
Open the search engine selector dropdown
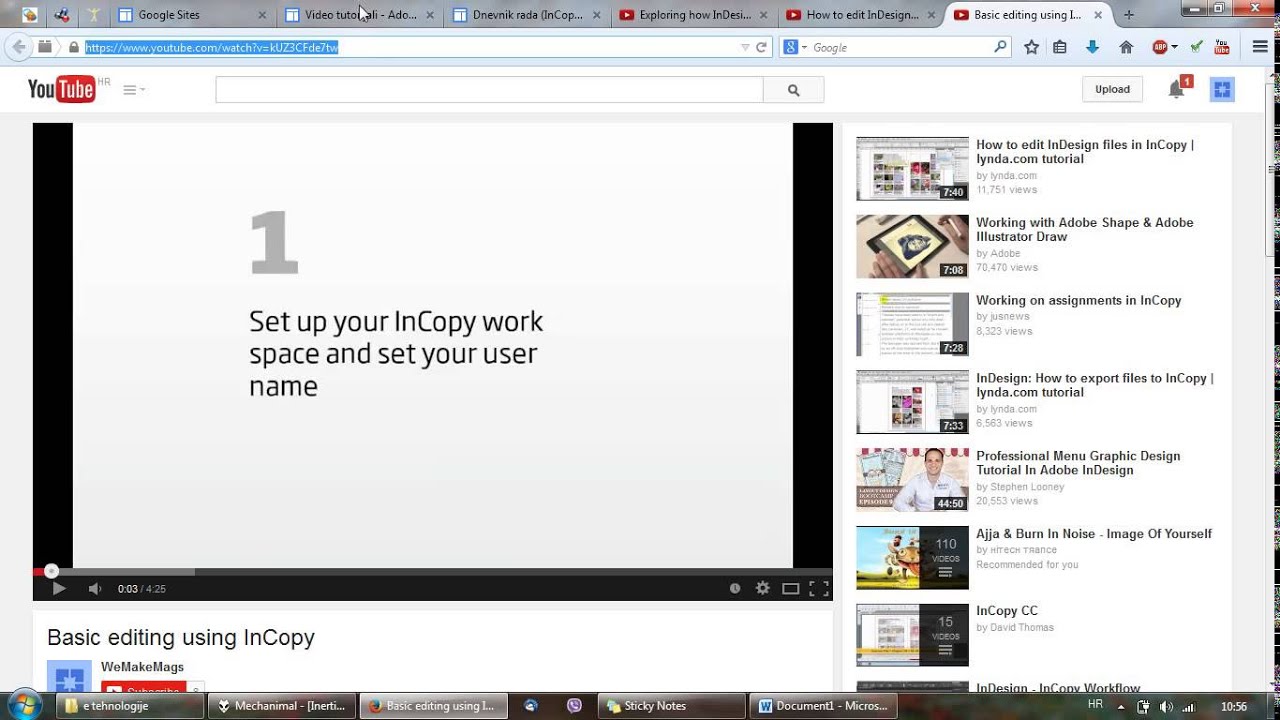point(795,47)
